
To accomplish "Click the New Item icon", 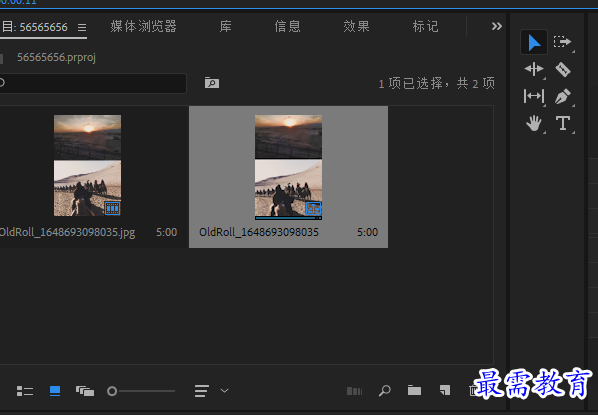I will [445, 390].
